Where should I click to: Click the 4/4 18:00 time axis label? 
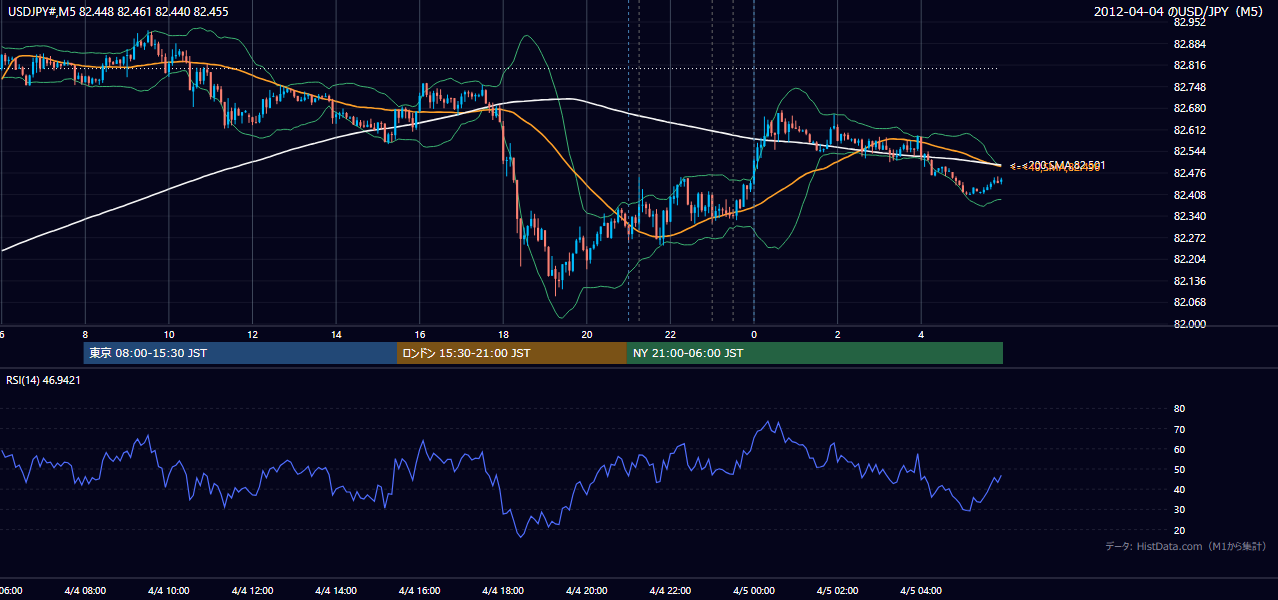[503, 590]
